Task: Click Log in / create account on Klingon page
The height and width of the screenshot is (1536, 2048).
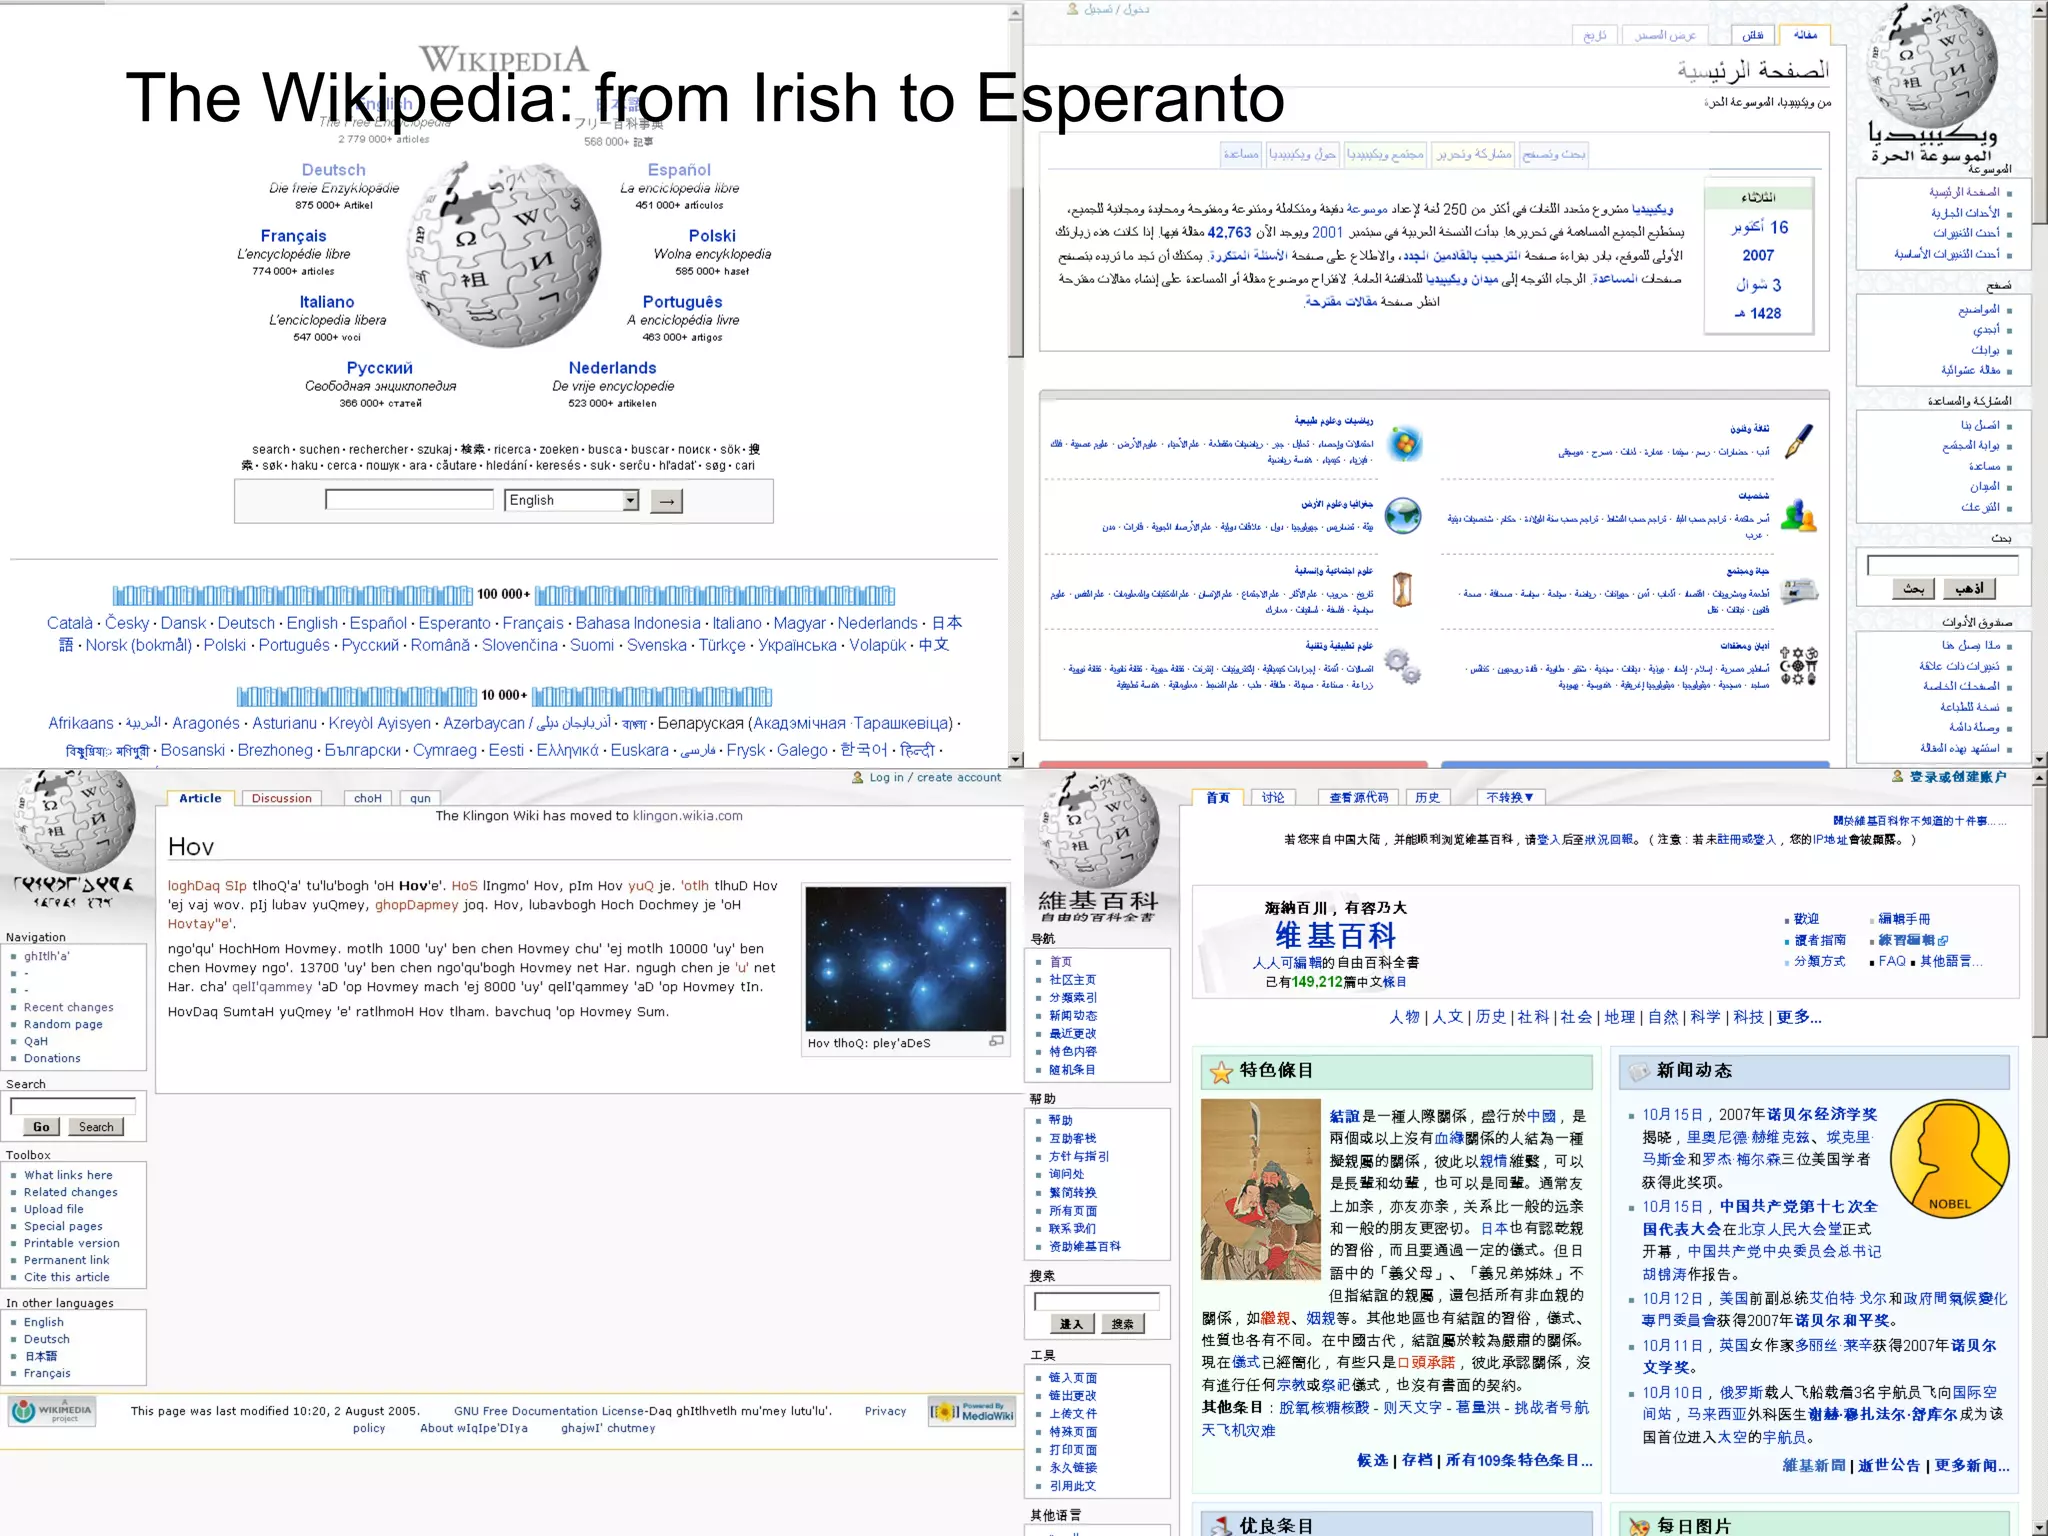Action: 935,777
